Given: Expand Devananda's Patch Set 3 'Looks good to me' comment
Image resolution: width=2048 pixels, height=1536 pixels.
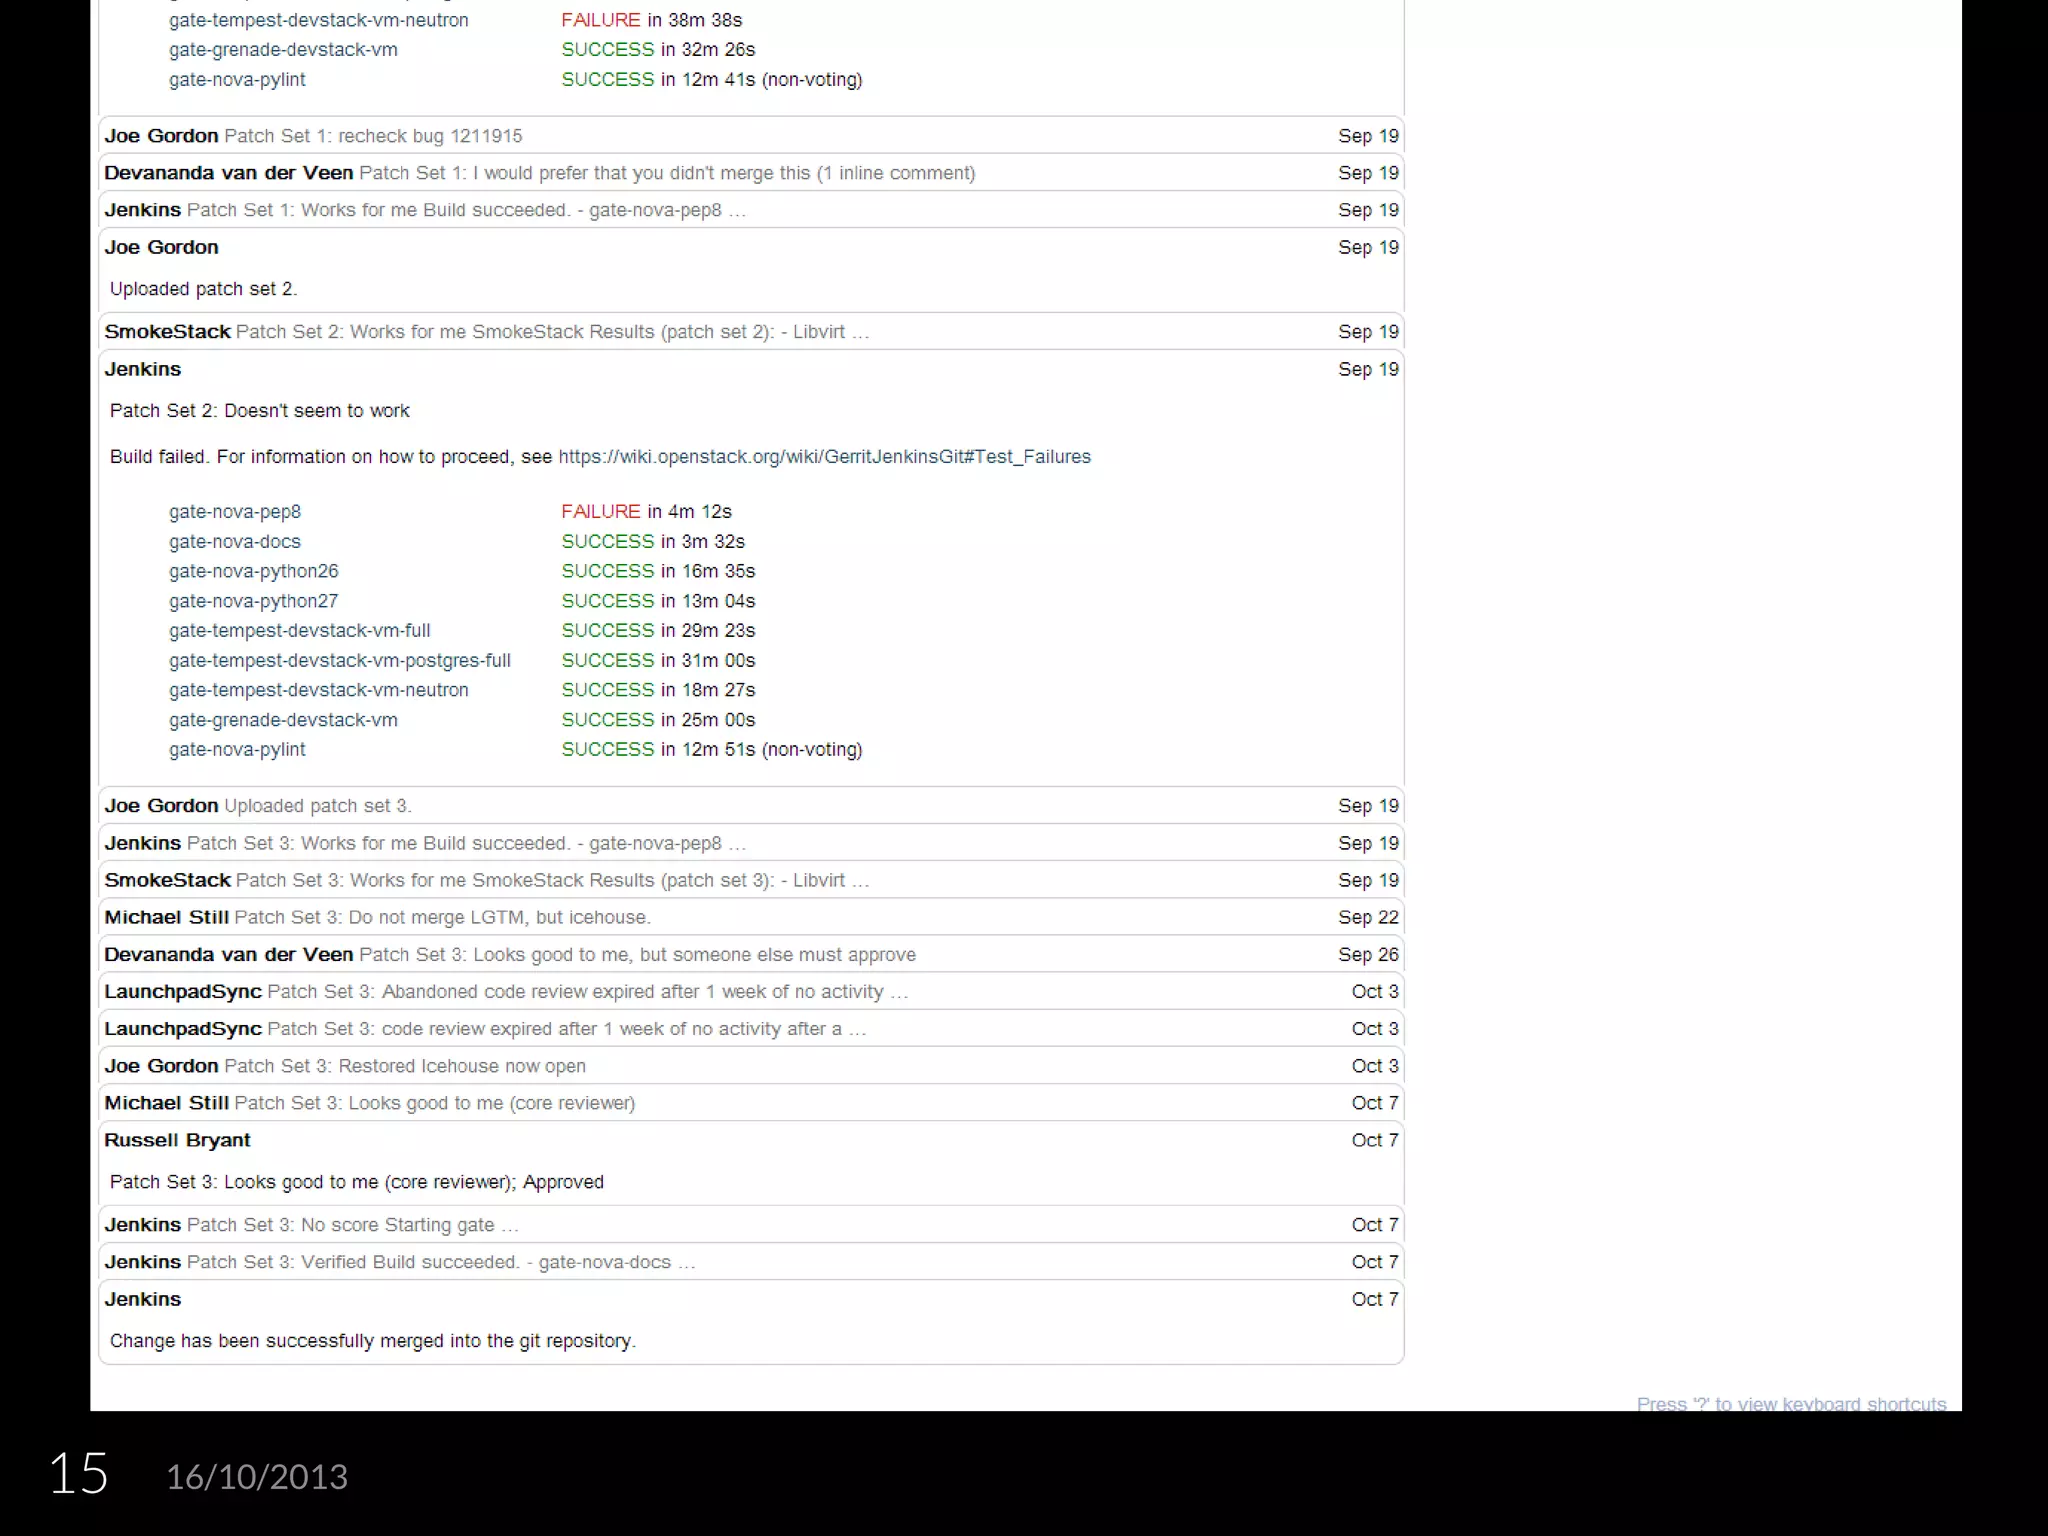Looking at the screenshot, I should point(751,955).
